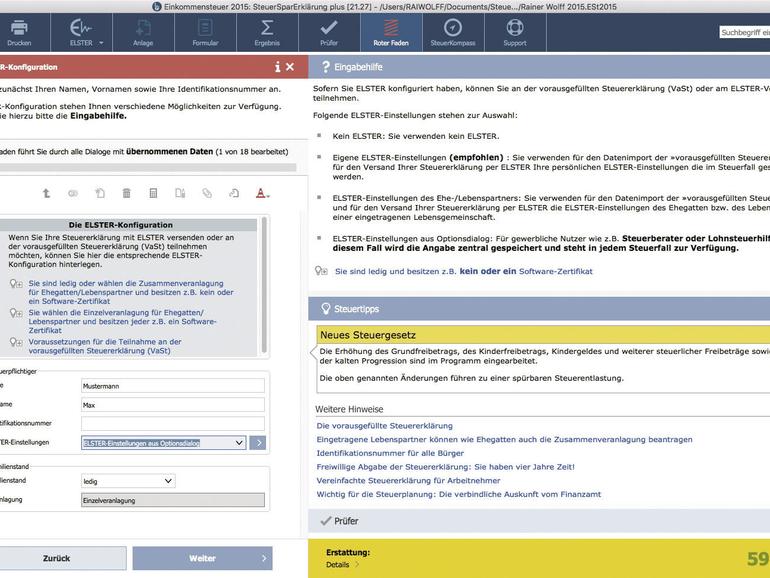Open the Formular view
The height and width of the screenshot is (578, 770).
[x=205, y=32]
